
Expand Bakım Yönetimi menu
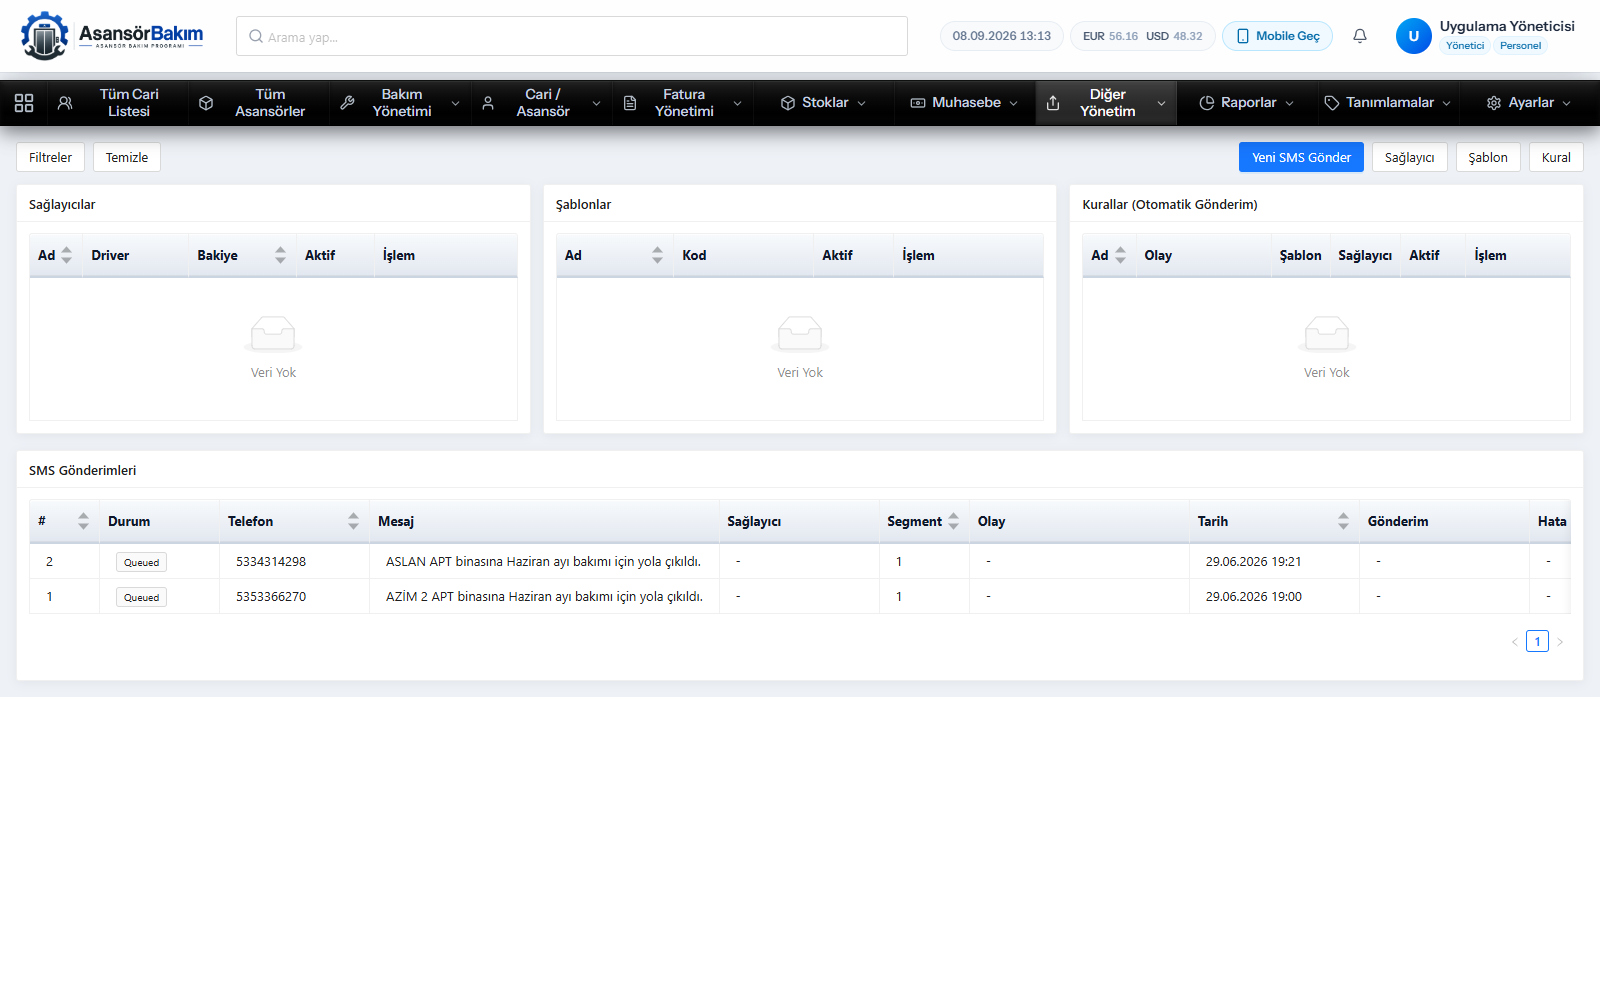400,103
